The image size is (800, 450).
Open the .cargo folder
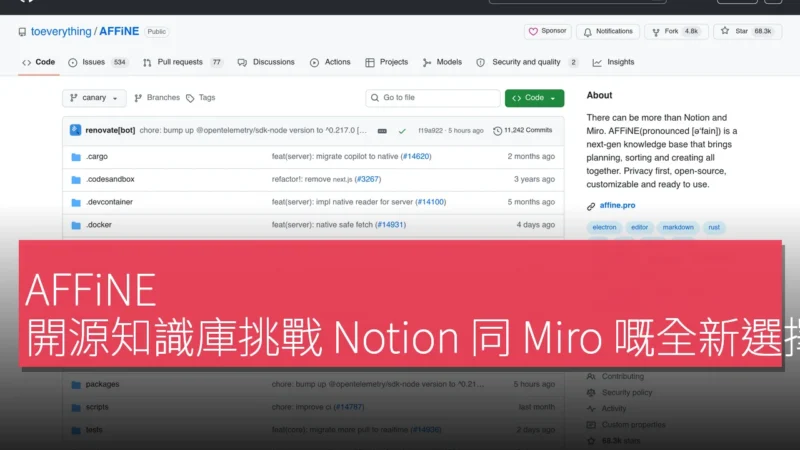tap(96, 157)
